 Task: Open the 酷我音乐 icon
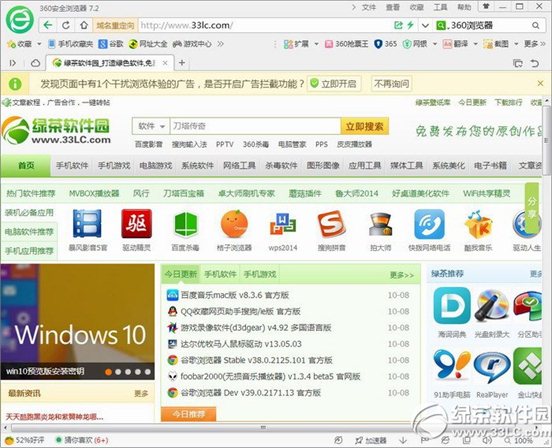tap(478, 224)
